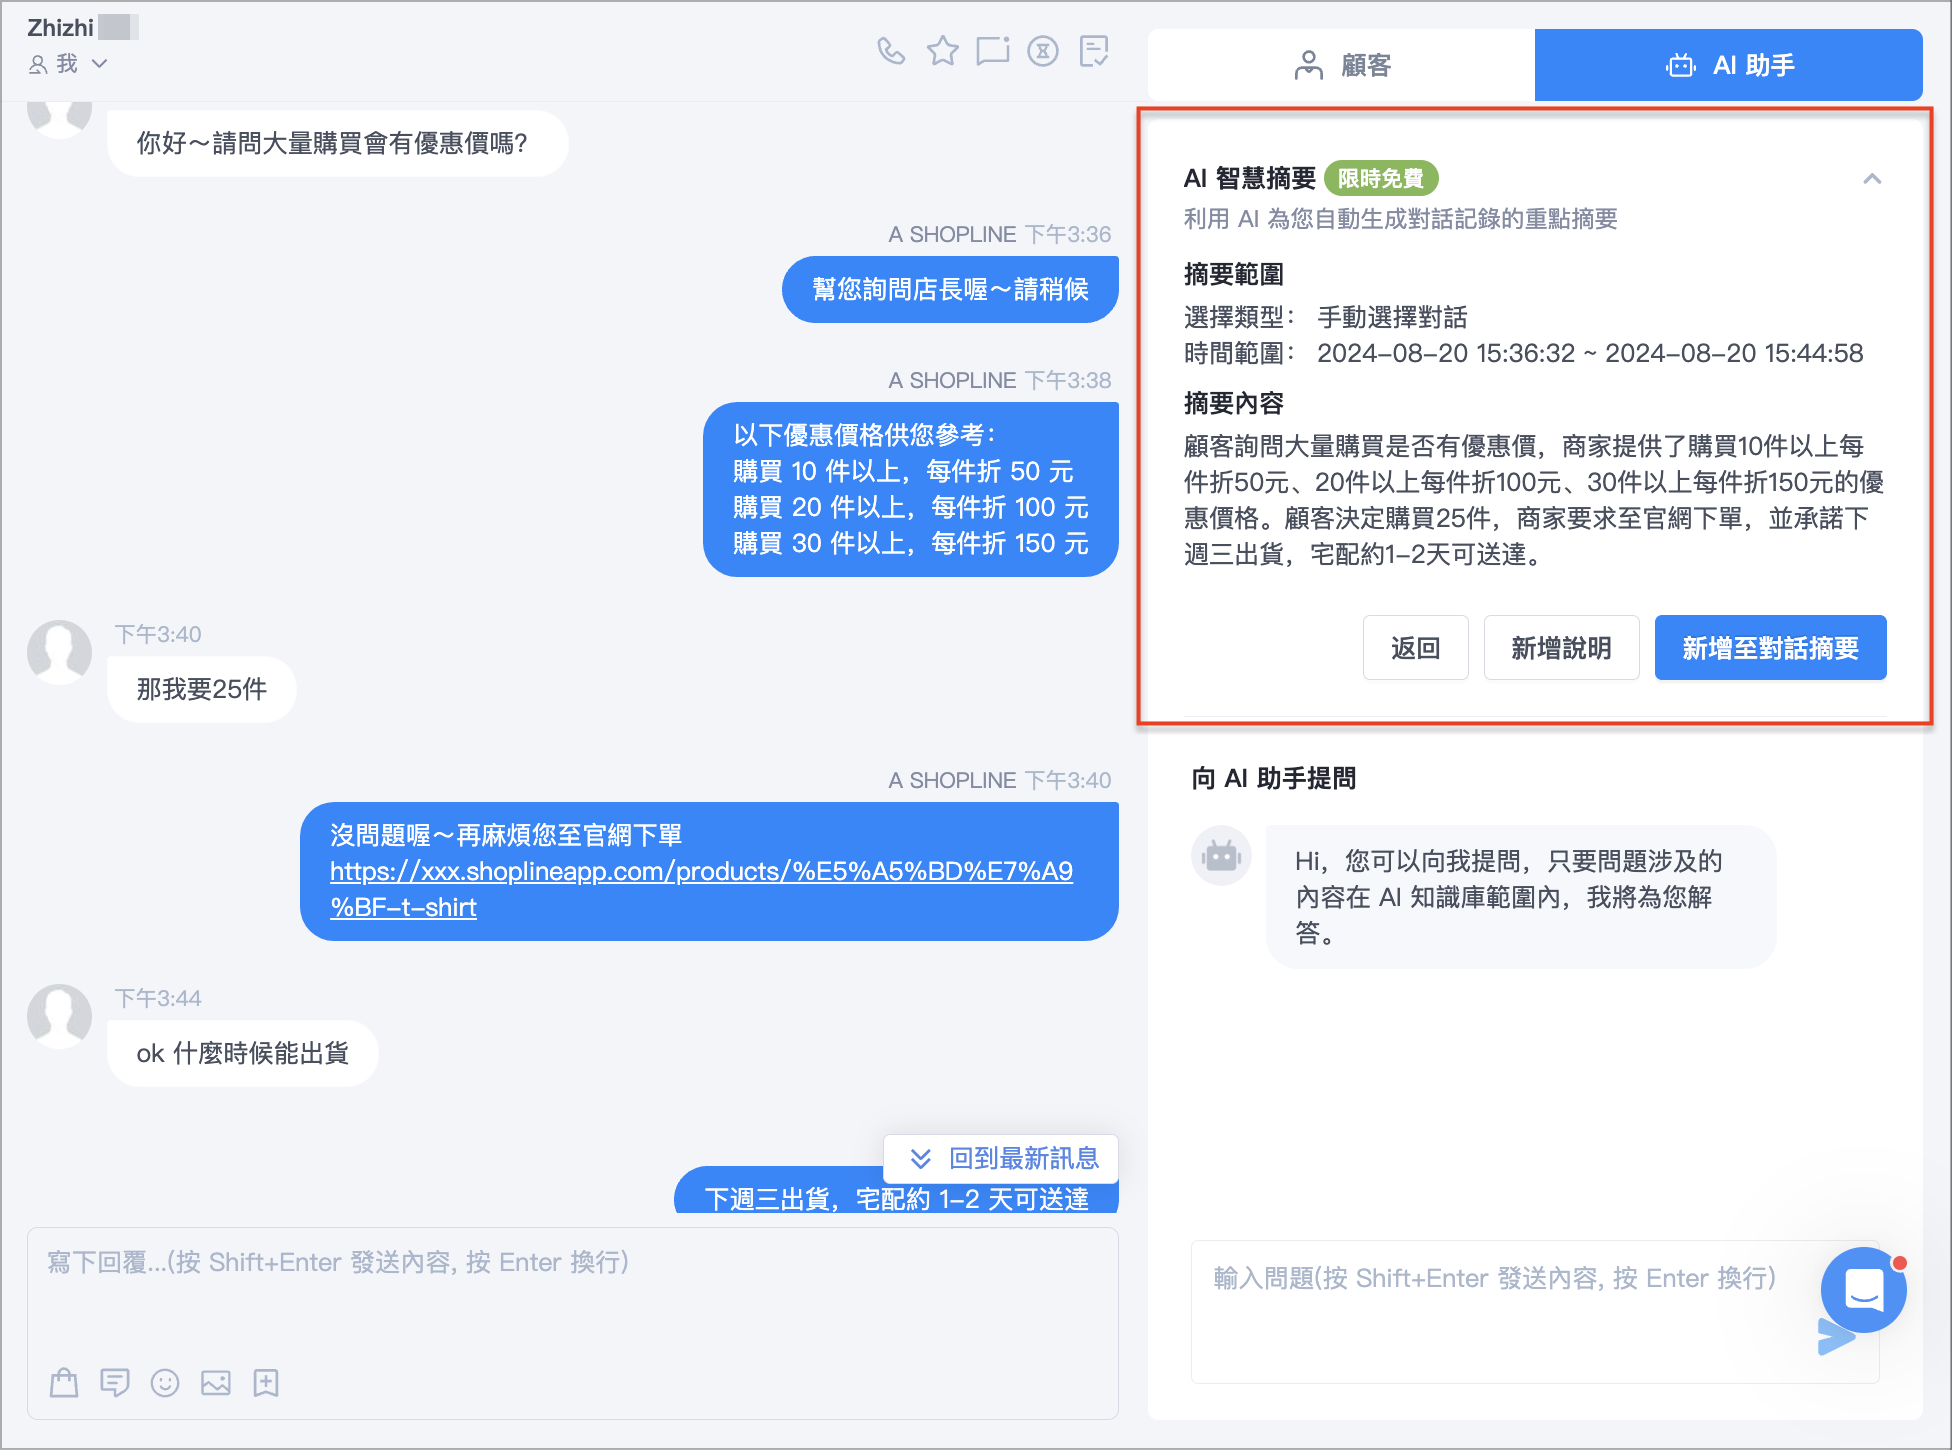This screenshot has width=1952, height=1450.
Task: Click 新增至對話摘要 button
Action: [x=1770, y=648]
